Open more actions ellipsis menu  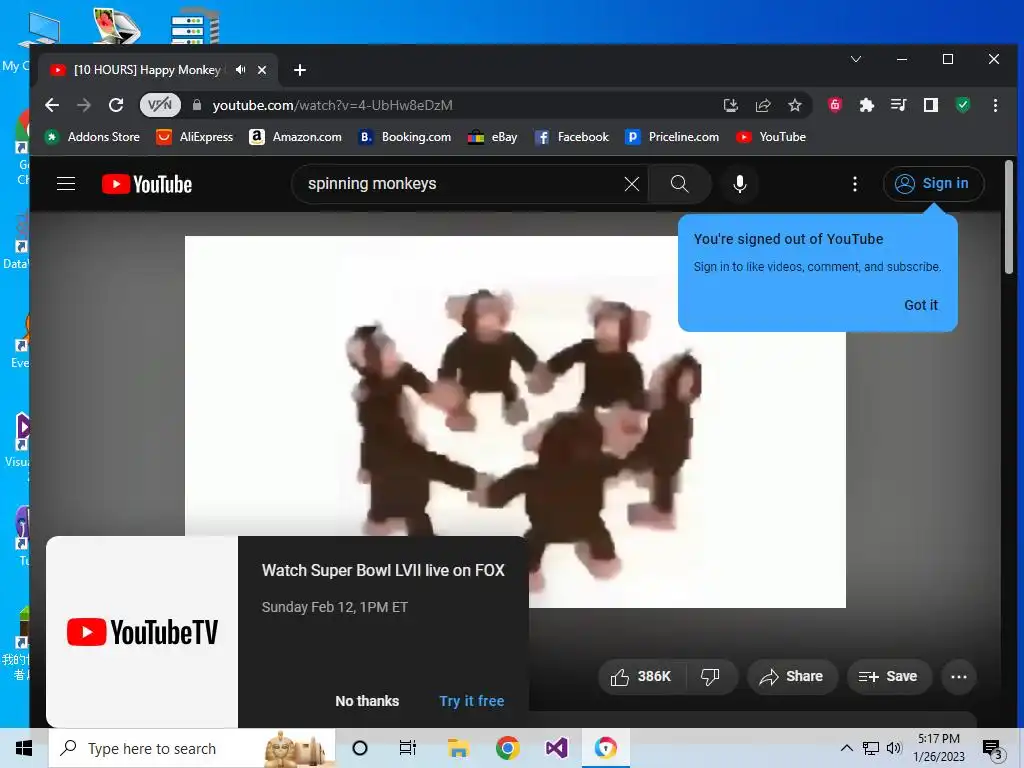[x=959, y=677]
